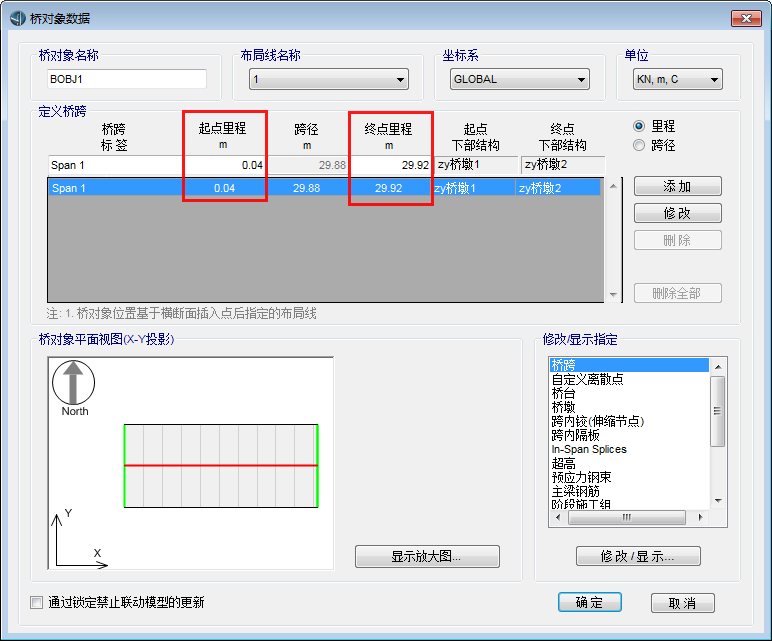
Task: Click the bridge object dialog title icon
Action: coord(16,18)
